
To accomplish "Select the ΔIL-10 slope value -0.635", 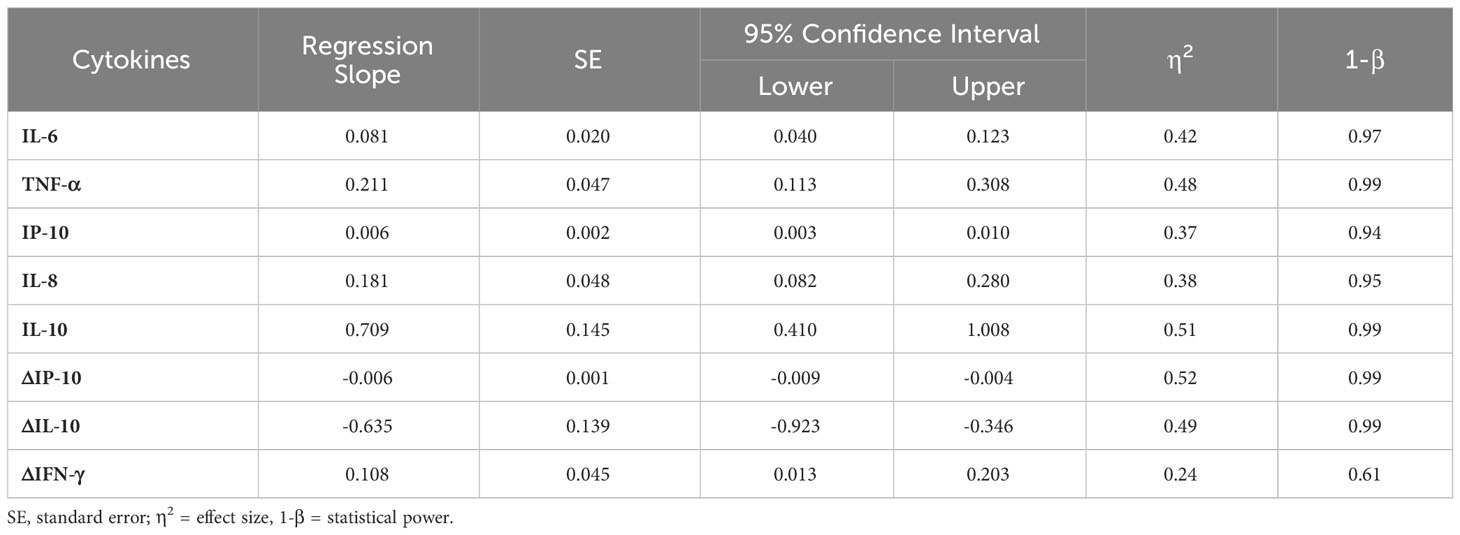I will click(x=368, y=425).
